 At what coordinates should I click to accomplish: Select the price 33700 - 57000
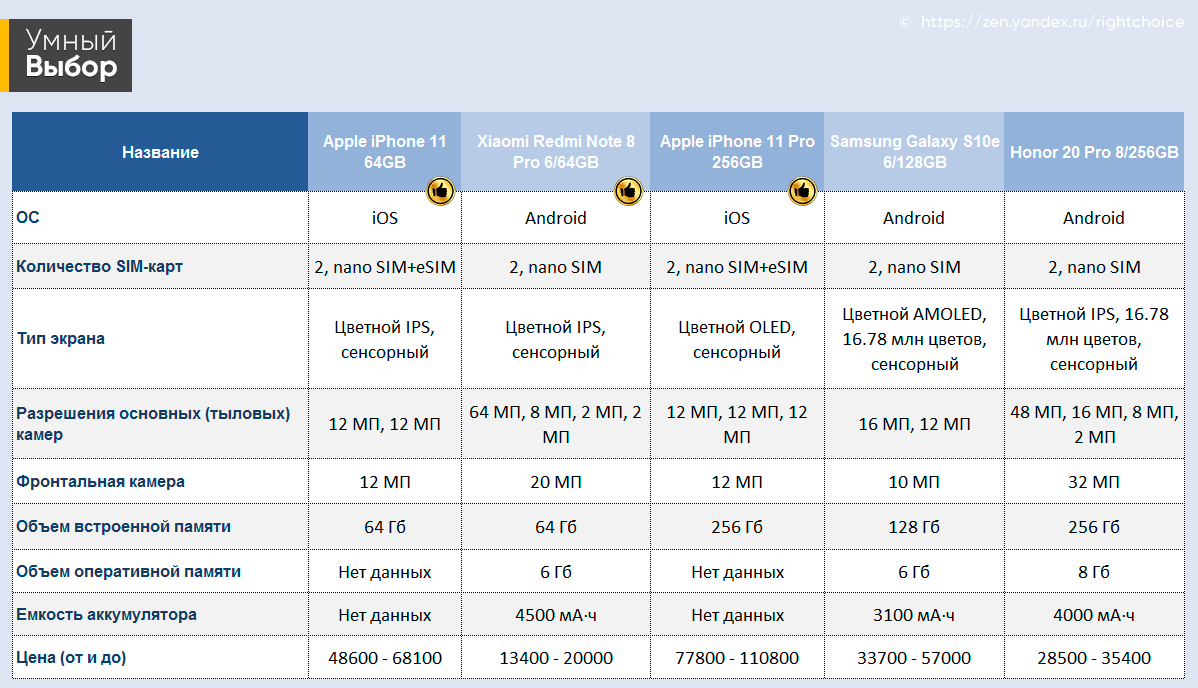pos(915,658)
